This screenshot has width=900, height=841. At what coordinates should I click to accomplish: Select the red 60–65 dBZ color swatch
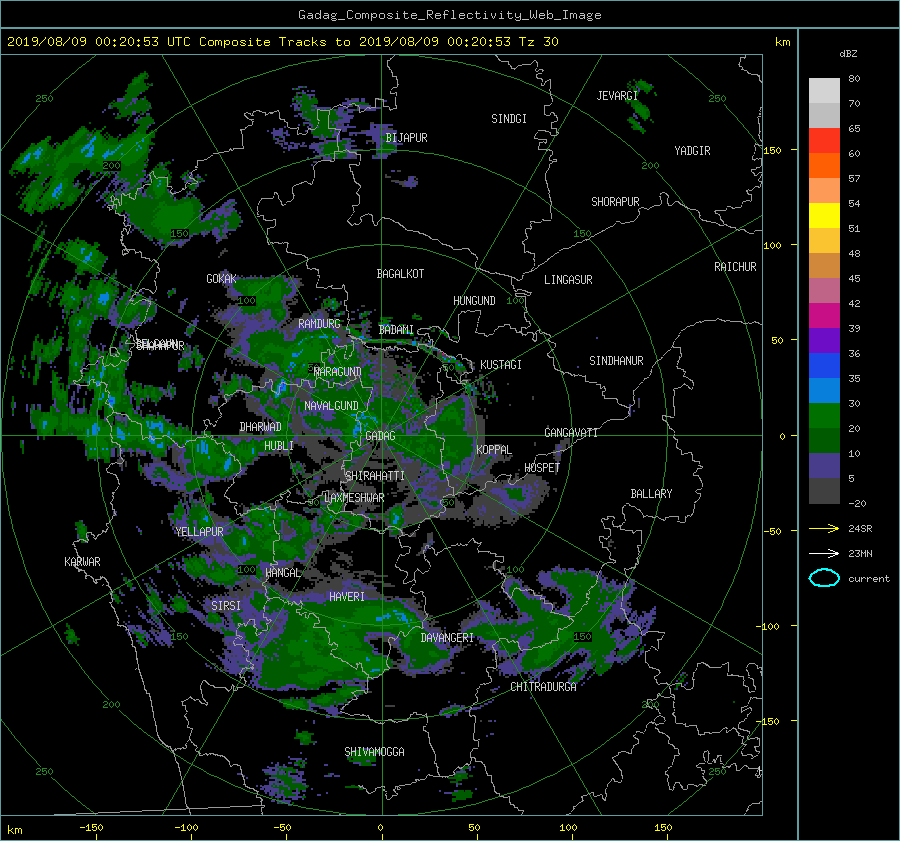pyautogui.click(x=824, y=141)
